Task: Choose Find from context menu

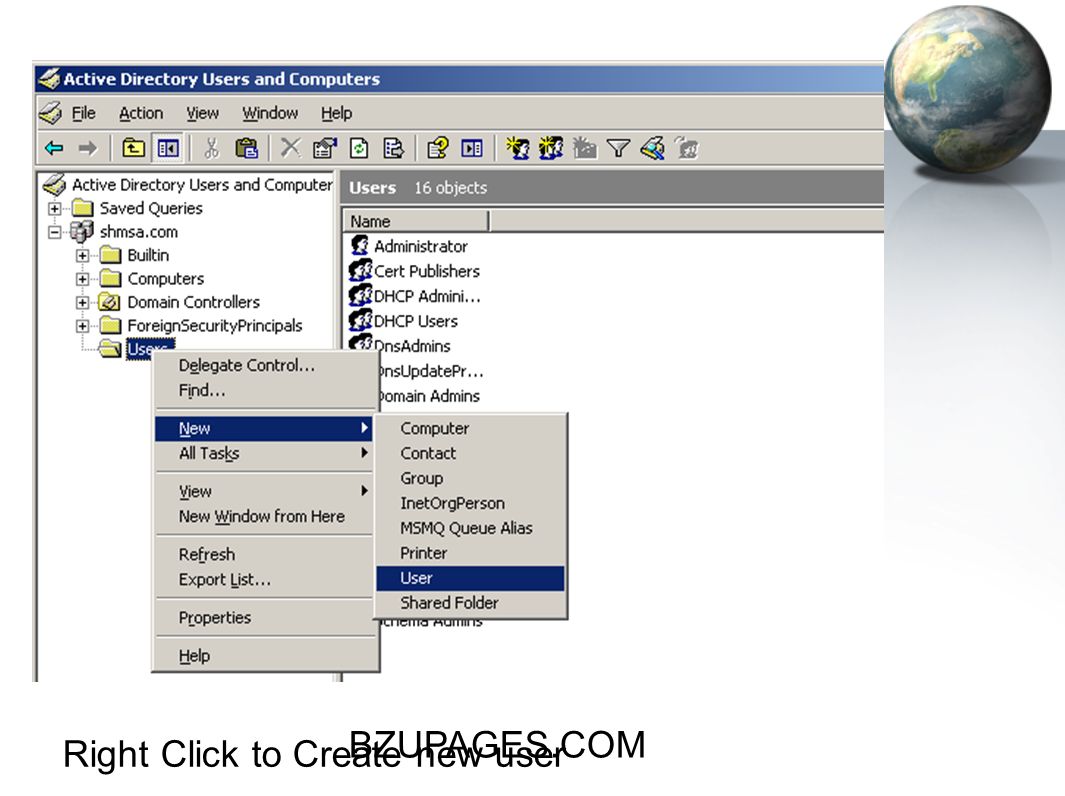Action: (264, 391)
